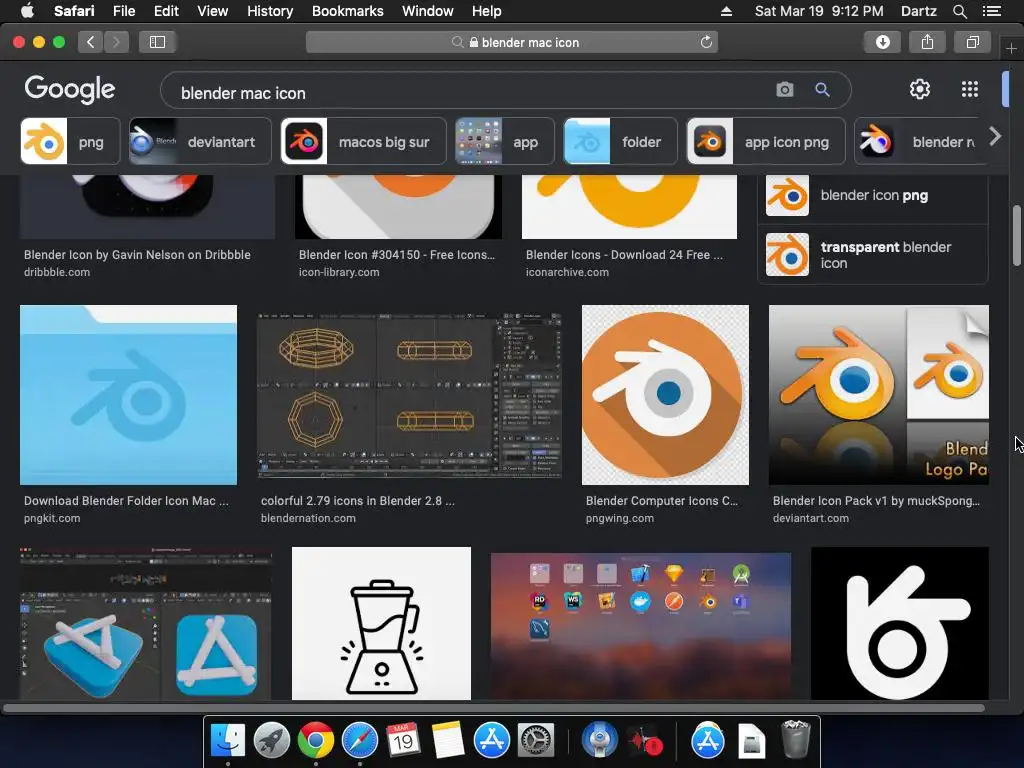Open related search transparent blender icon

click(873, 255)
